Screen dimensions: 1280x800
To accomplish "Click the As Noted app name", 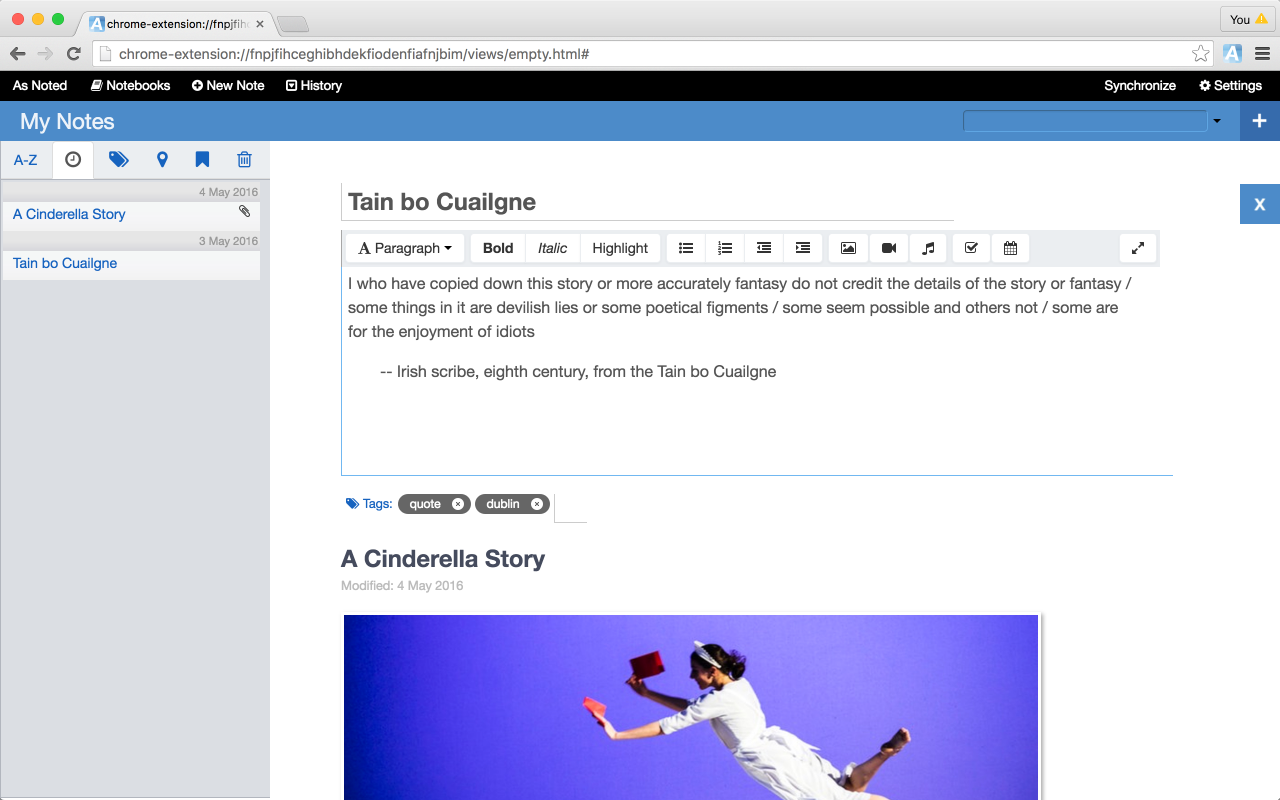I will [40, 86].
